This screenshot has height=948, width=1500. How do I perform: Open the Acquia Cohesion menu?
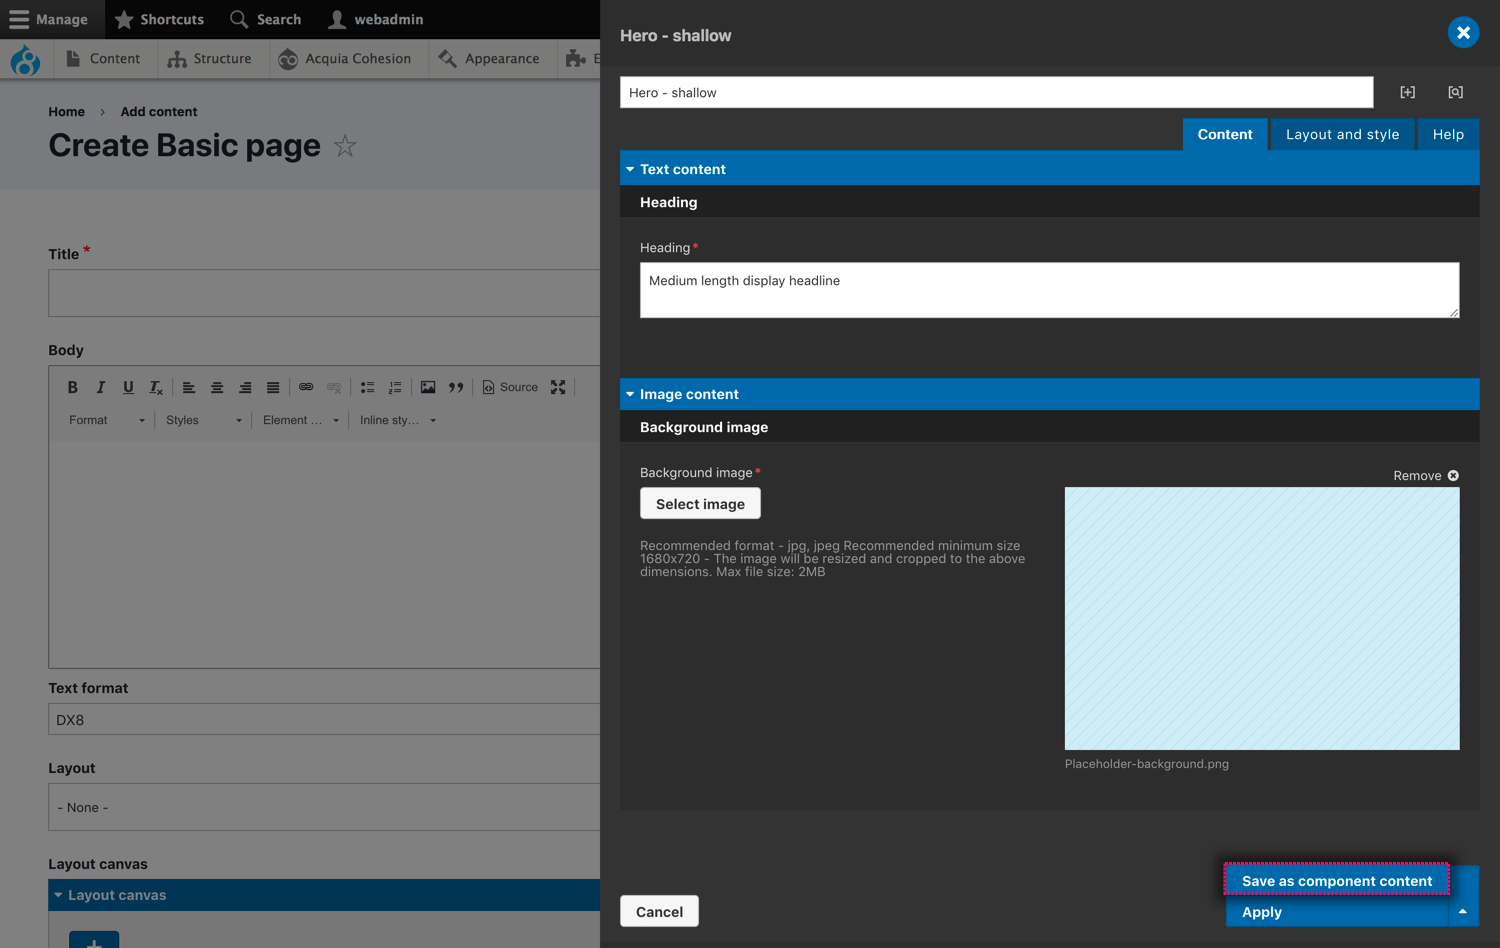pyautogui.click(x=345, y=59)
